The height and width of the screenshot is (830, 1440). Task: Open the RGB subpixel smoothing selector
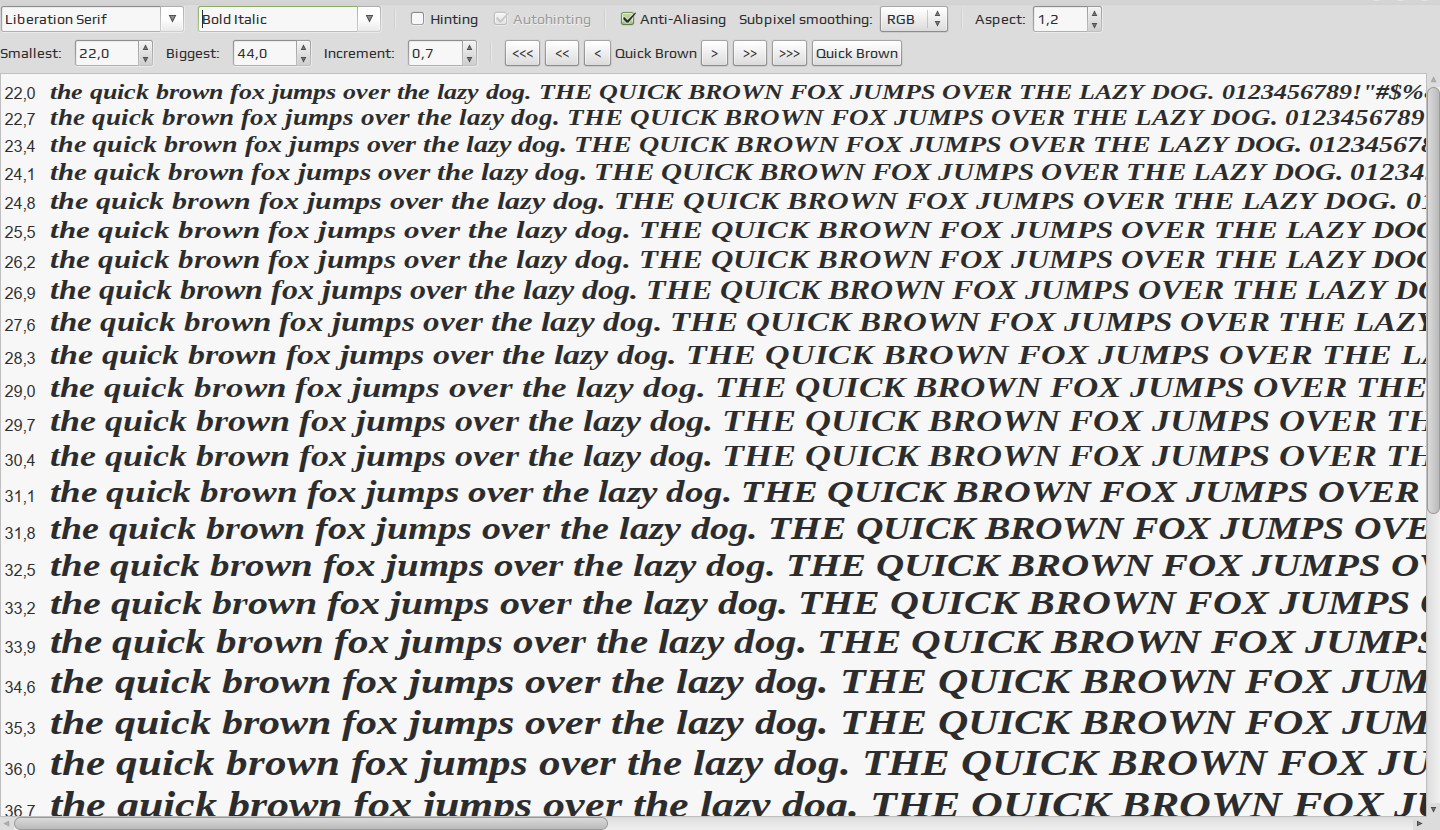pyautogui.click(x=913, y=19)
